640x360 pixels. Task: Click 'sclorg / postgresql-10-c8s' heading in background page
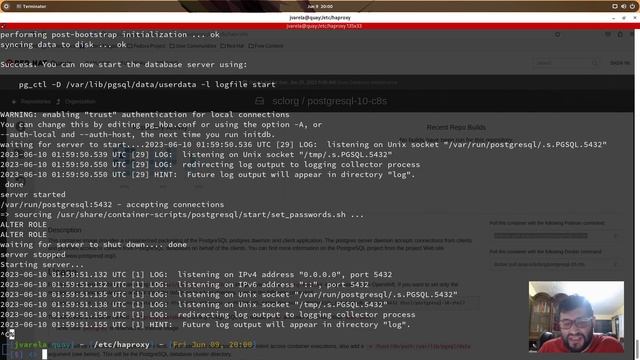(x=329, y=101)
